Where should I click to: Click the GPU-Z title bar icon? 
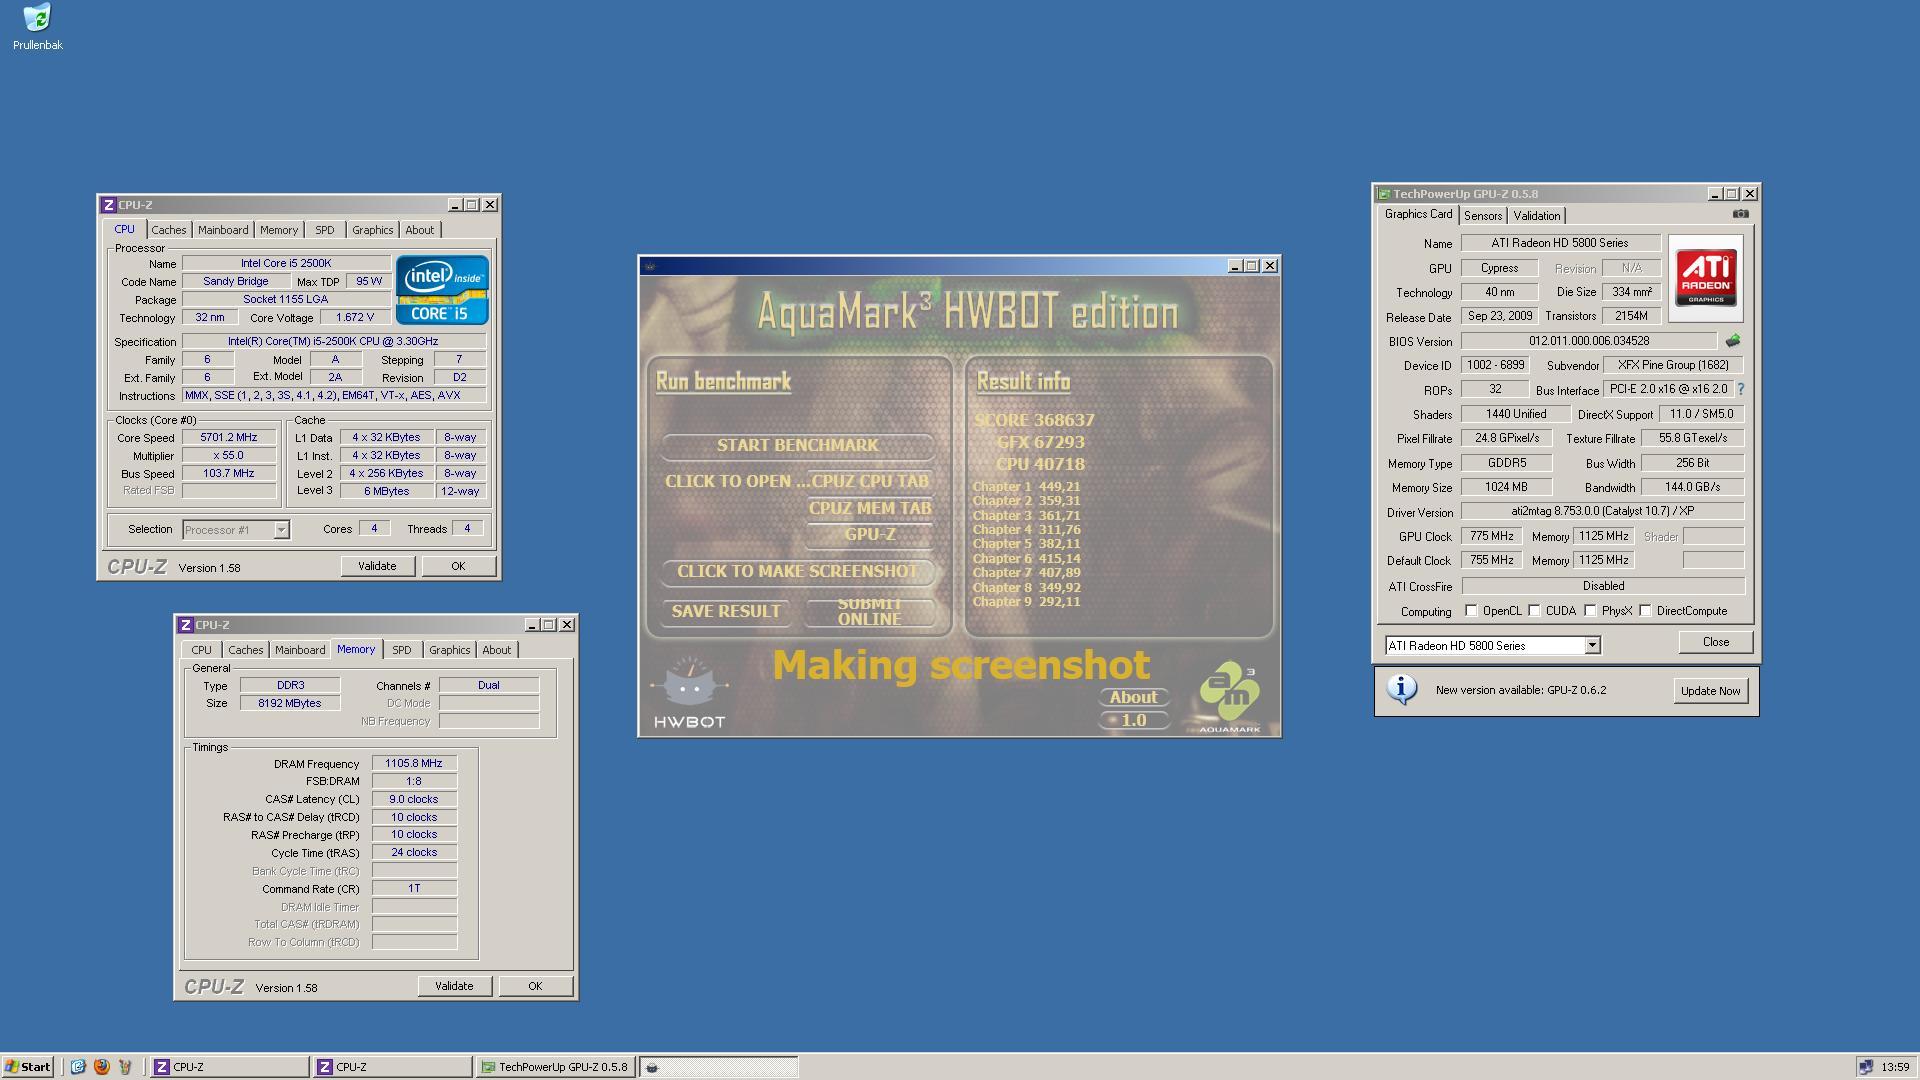coord(1384,194)
